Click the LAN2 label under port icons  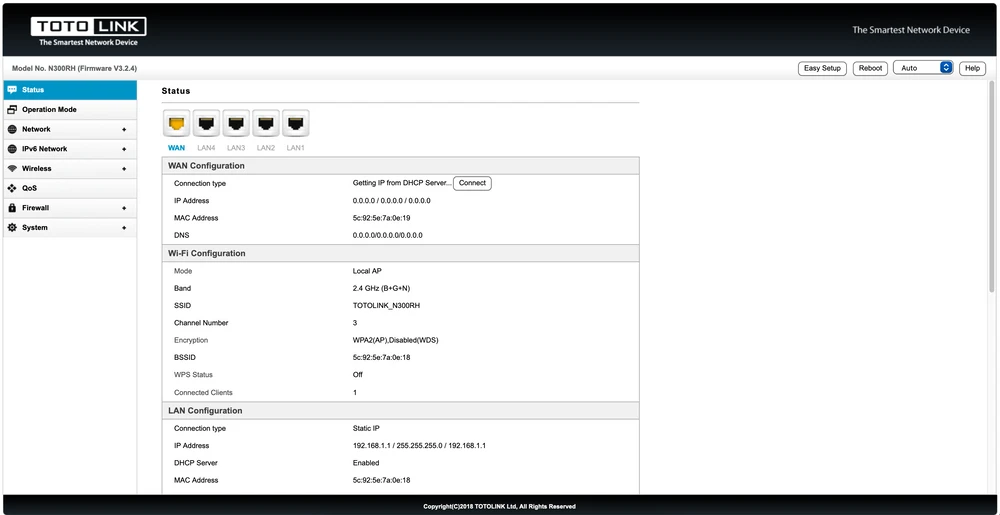[x=266, y=148]
